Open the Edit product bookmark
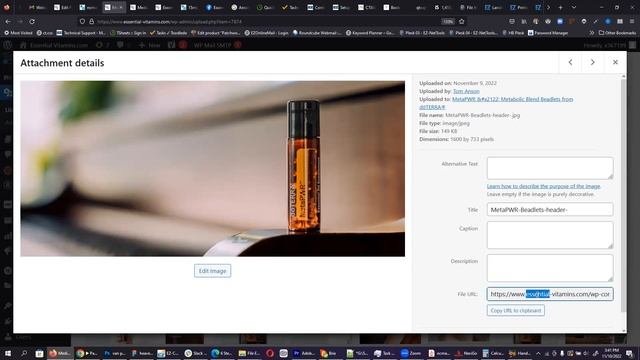640x360 pixels. (216, 33)
